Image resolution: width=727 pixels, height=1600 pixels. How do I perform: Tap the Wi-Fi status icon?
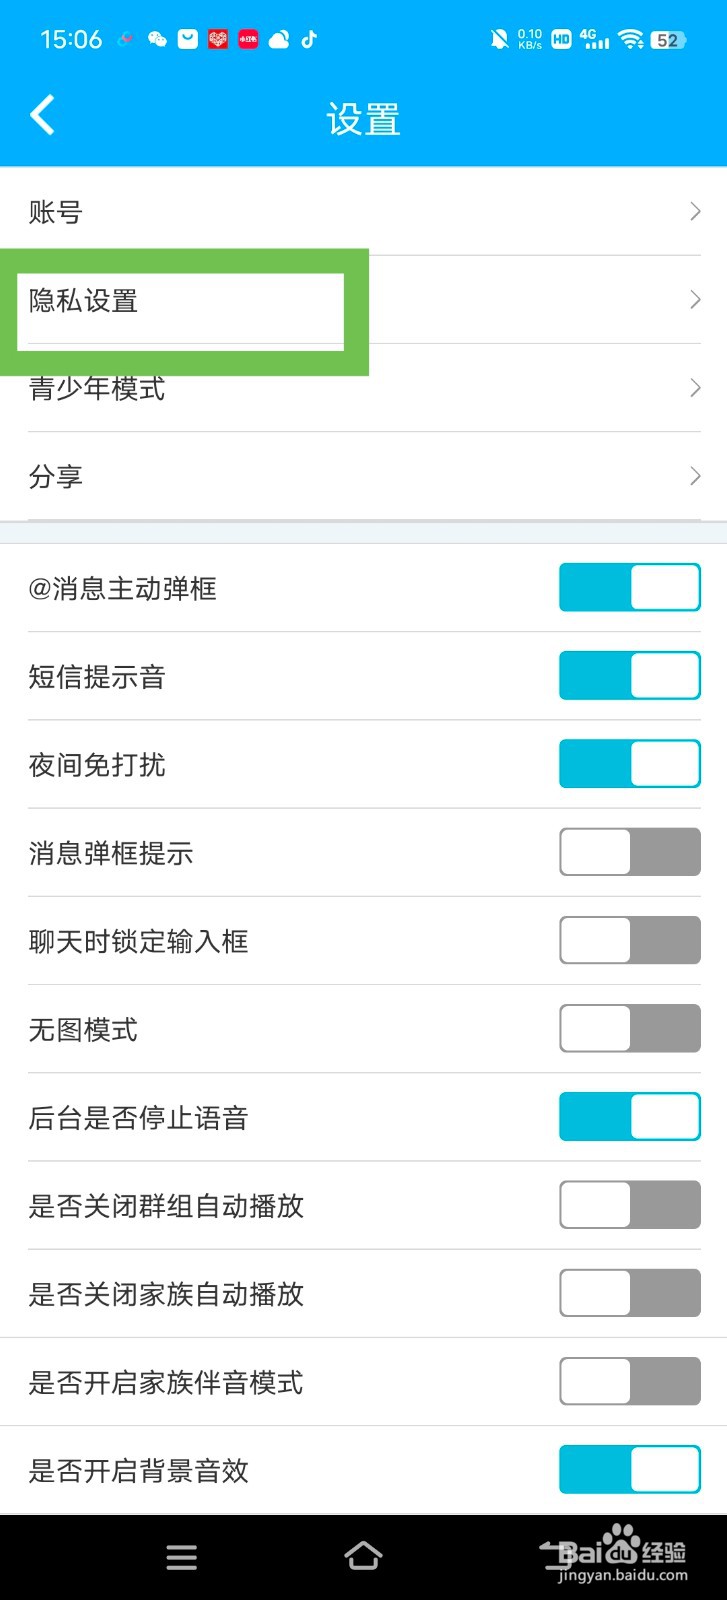[630, 39]
